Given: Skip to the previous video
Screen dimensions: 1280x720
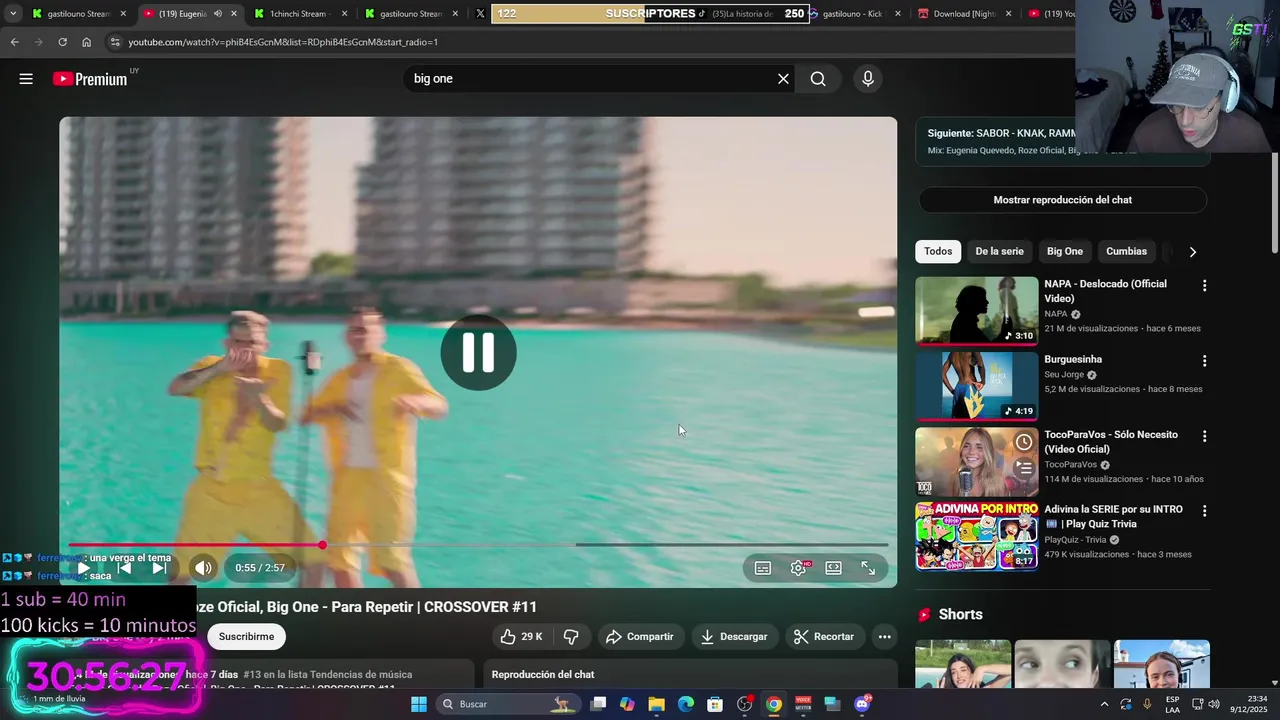Looking at the screenshot, I should point(124,568).
